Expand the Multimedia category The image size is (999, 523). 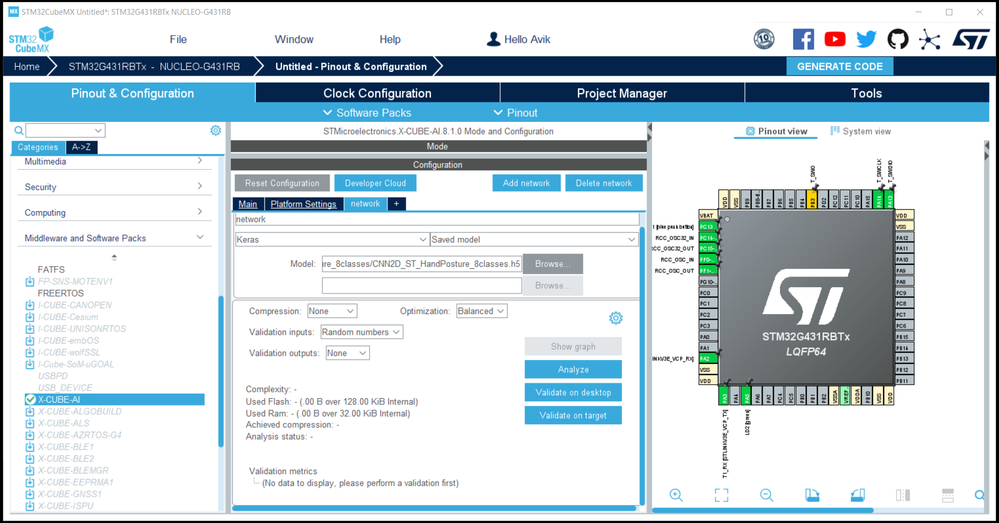click(x=200, y=161)
